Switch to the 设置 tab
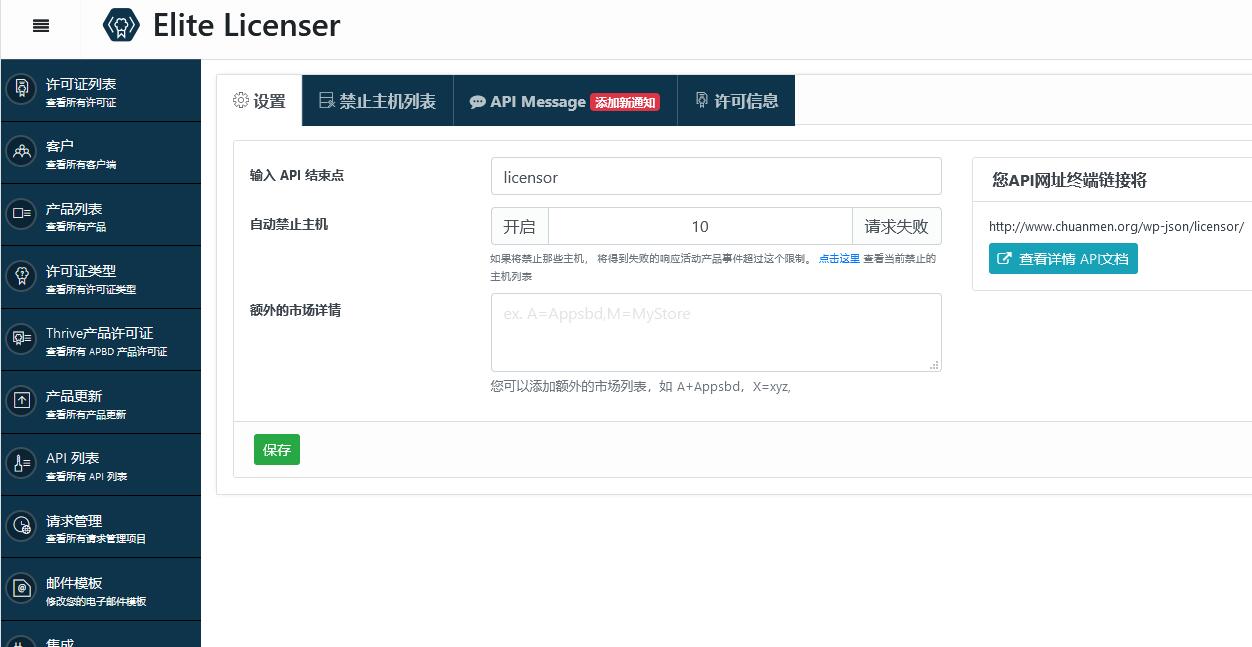Screen dimensions: 1252x647 click(260, 100)
